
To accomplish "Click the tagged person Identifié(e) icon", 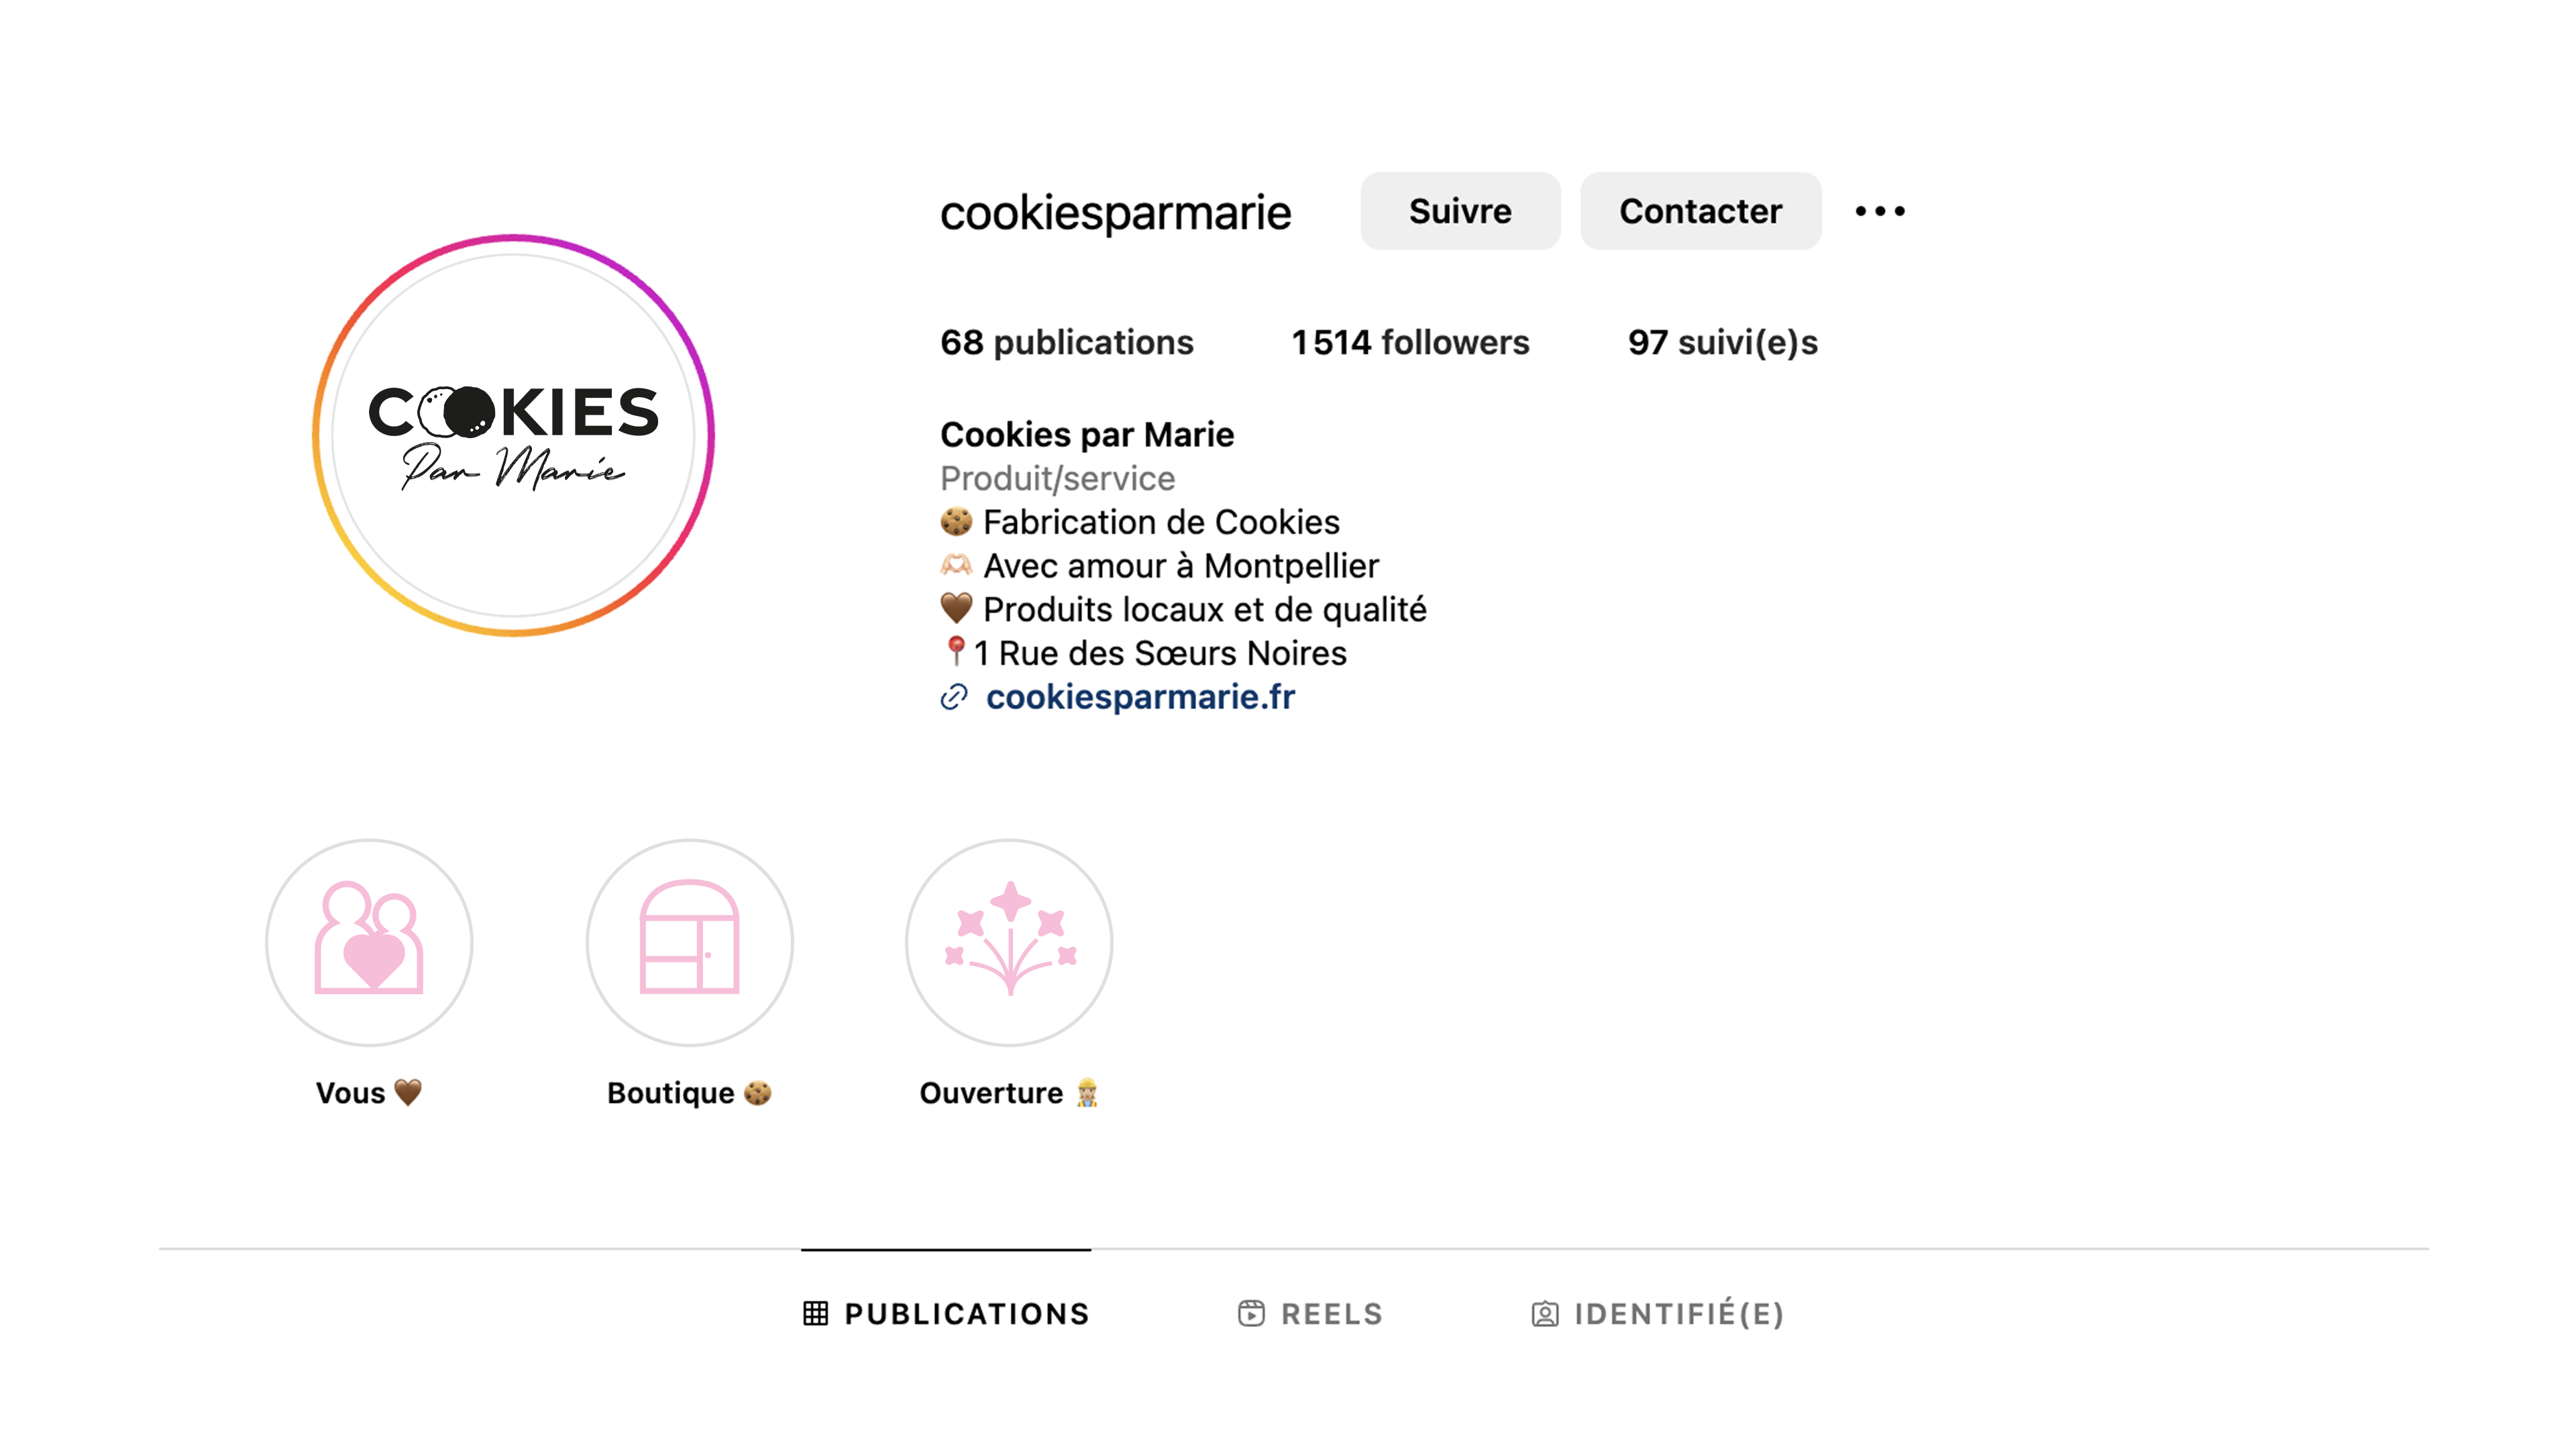I will tap(1545, 1314).
